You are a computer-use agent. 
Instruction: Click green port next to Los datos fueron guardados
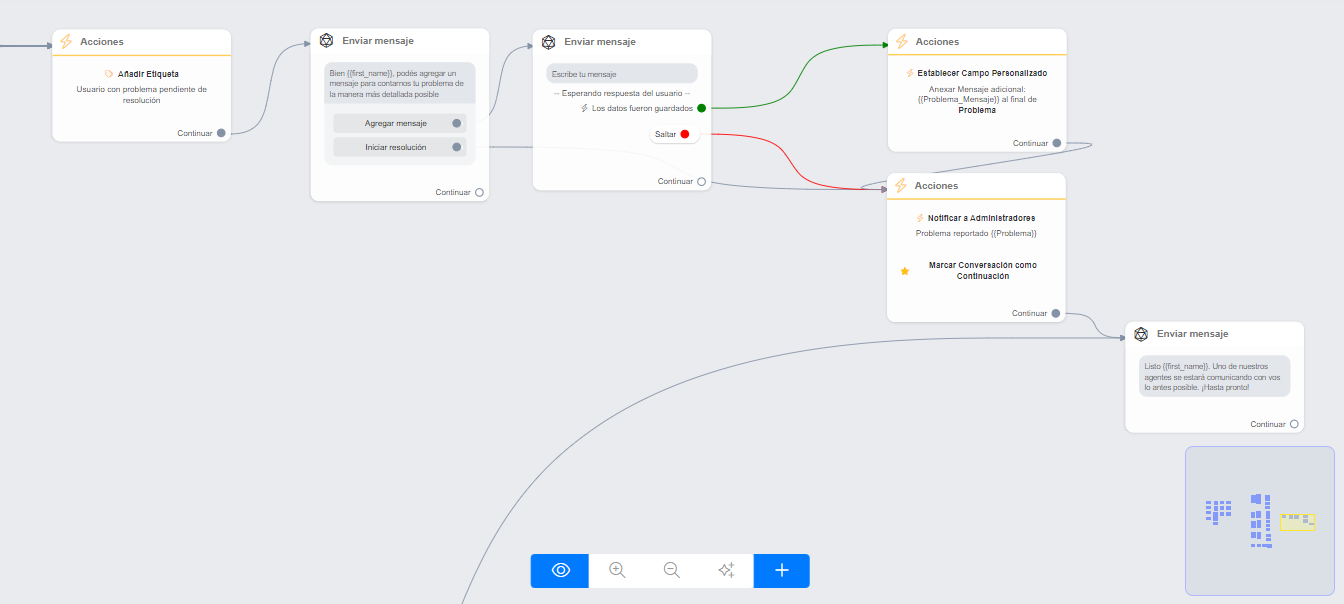701,108
